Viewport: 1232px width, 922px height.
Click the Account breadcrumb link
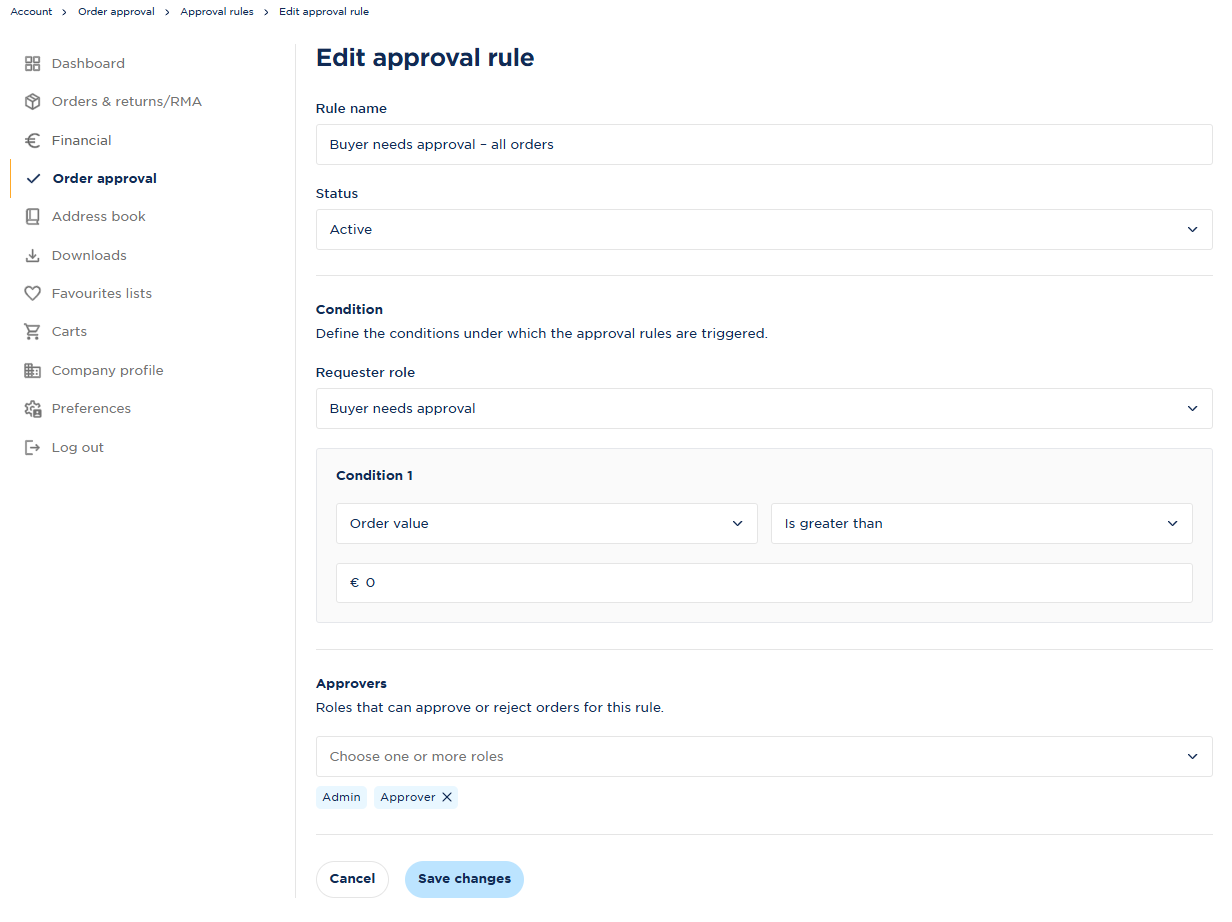click(31, 12)
